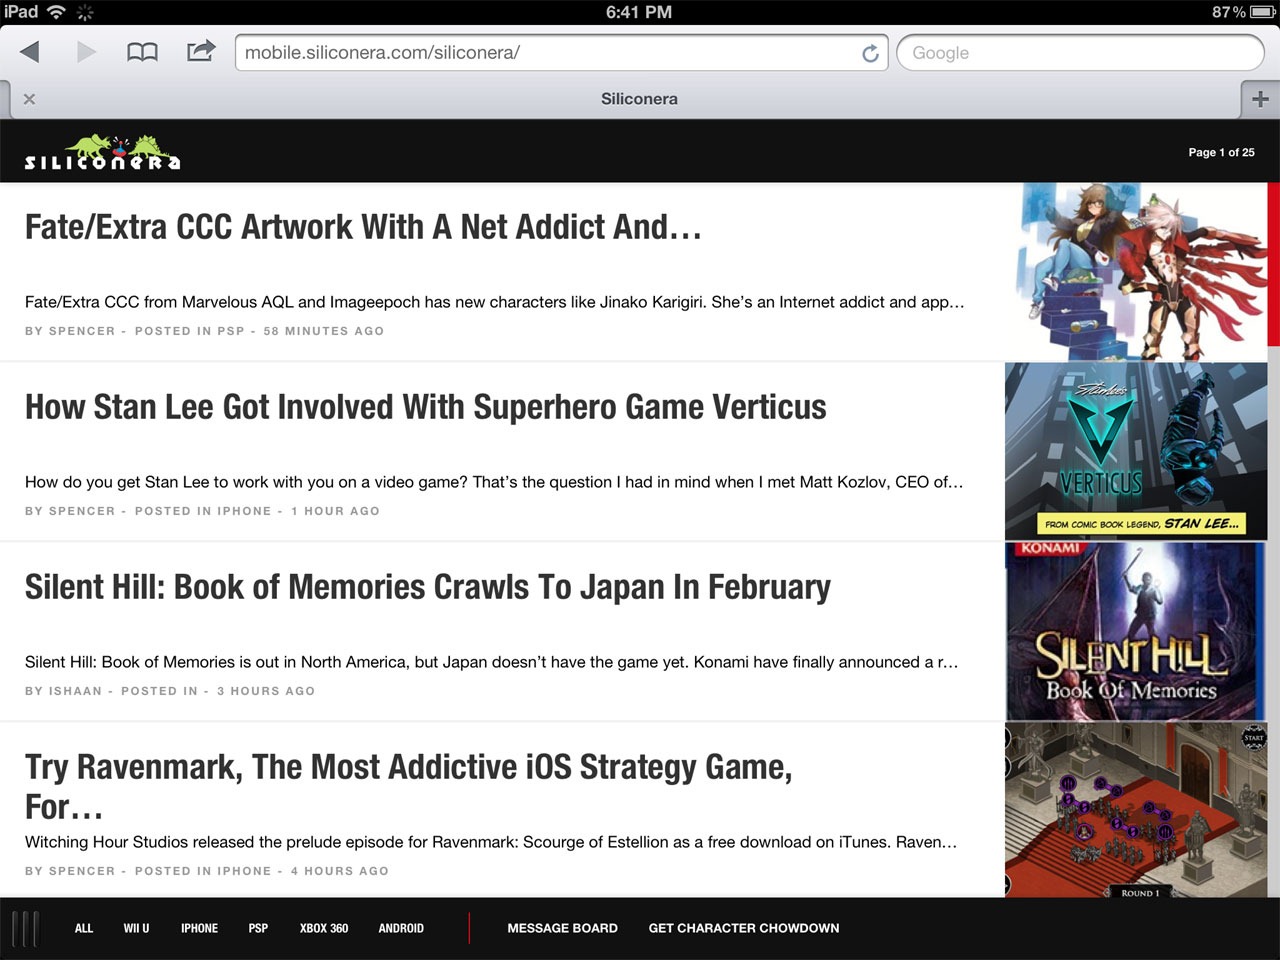Tap the share action icon
Image resolution: width=1280 pixels, height=960 pixels.
[x=201, y=51]
